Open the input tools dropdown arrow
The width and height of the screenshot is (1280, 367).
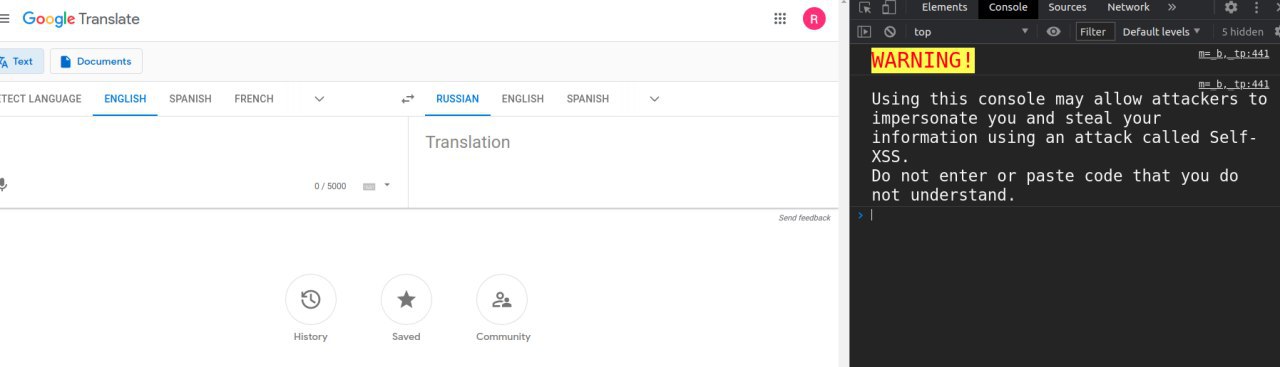pos(387,185)
